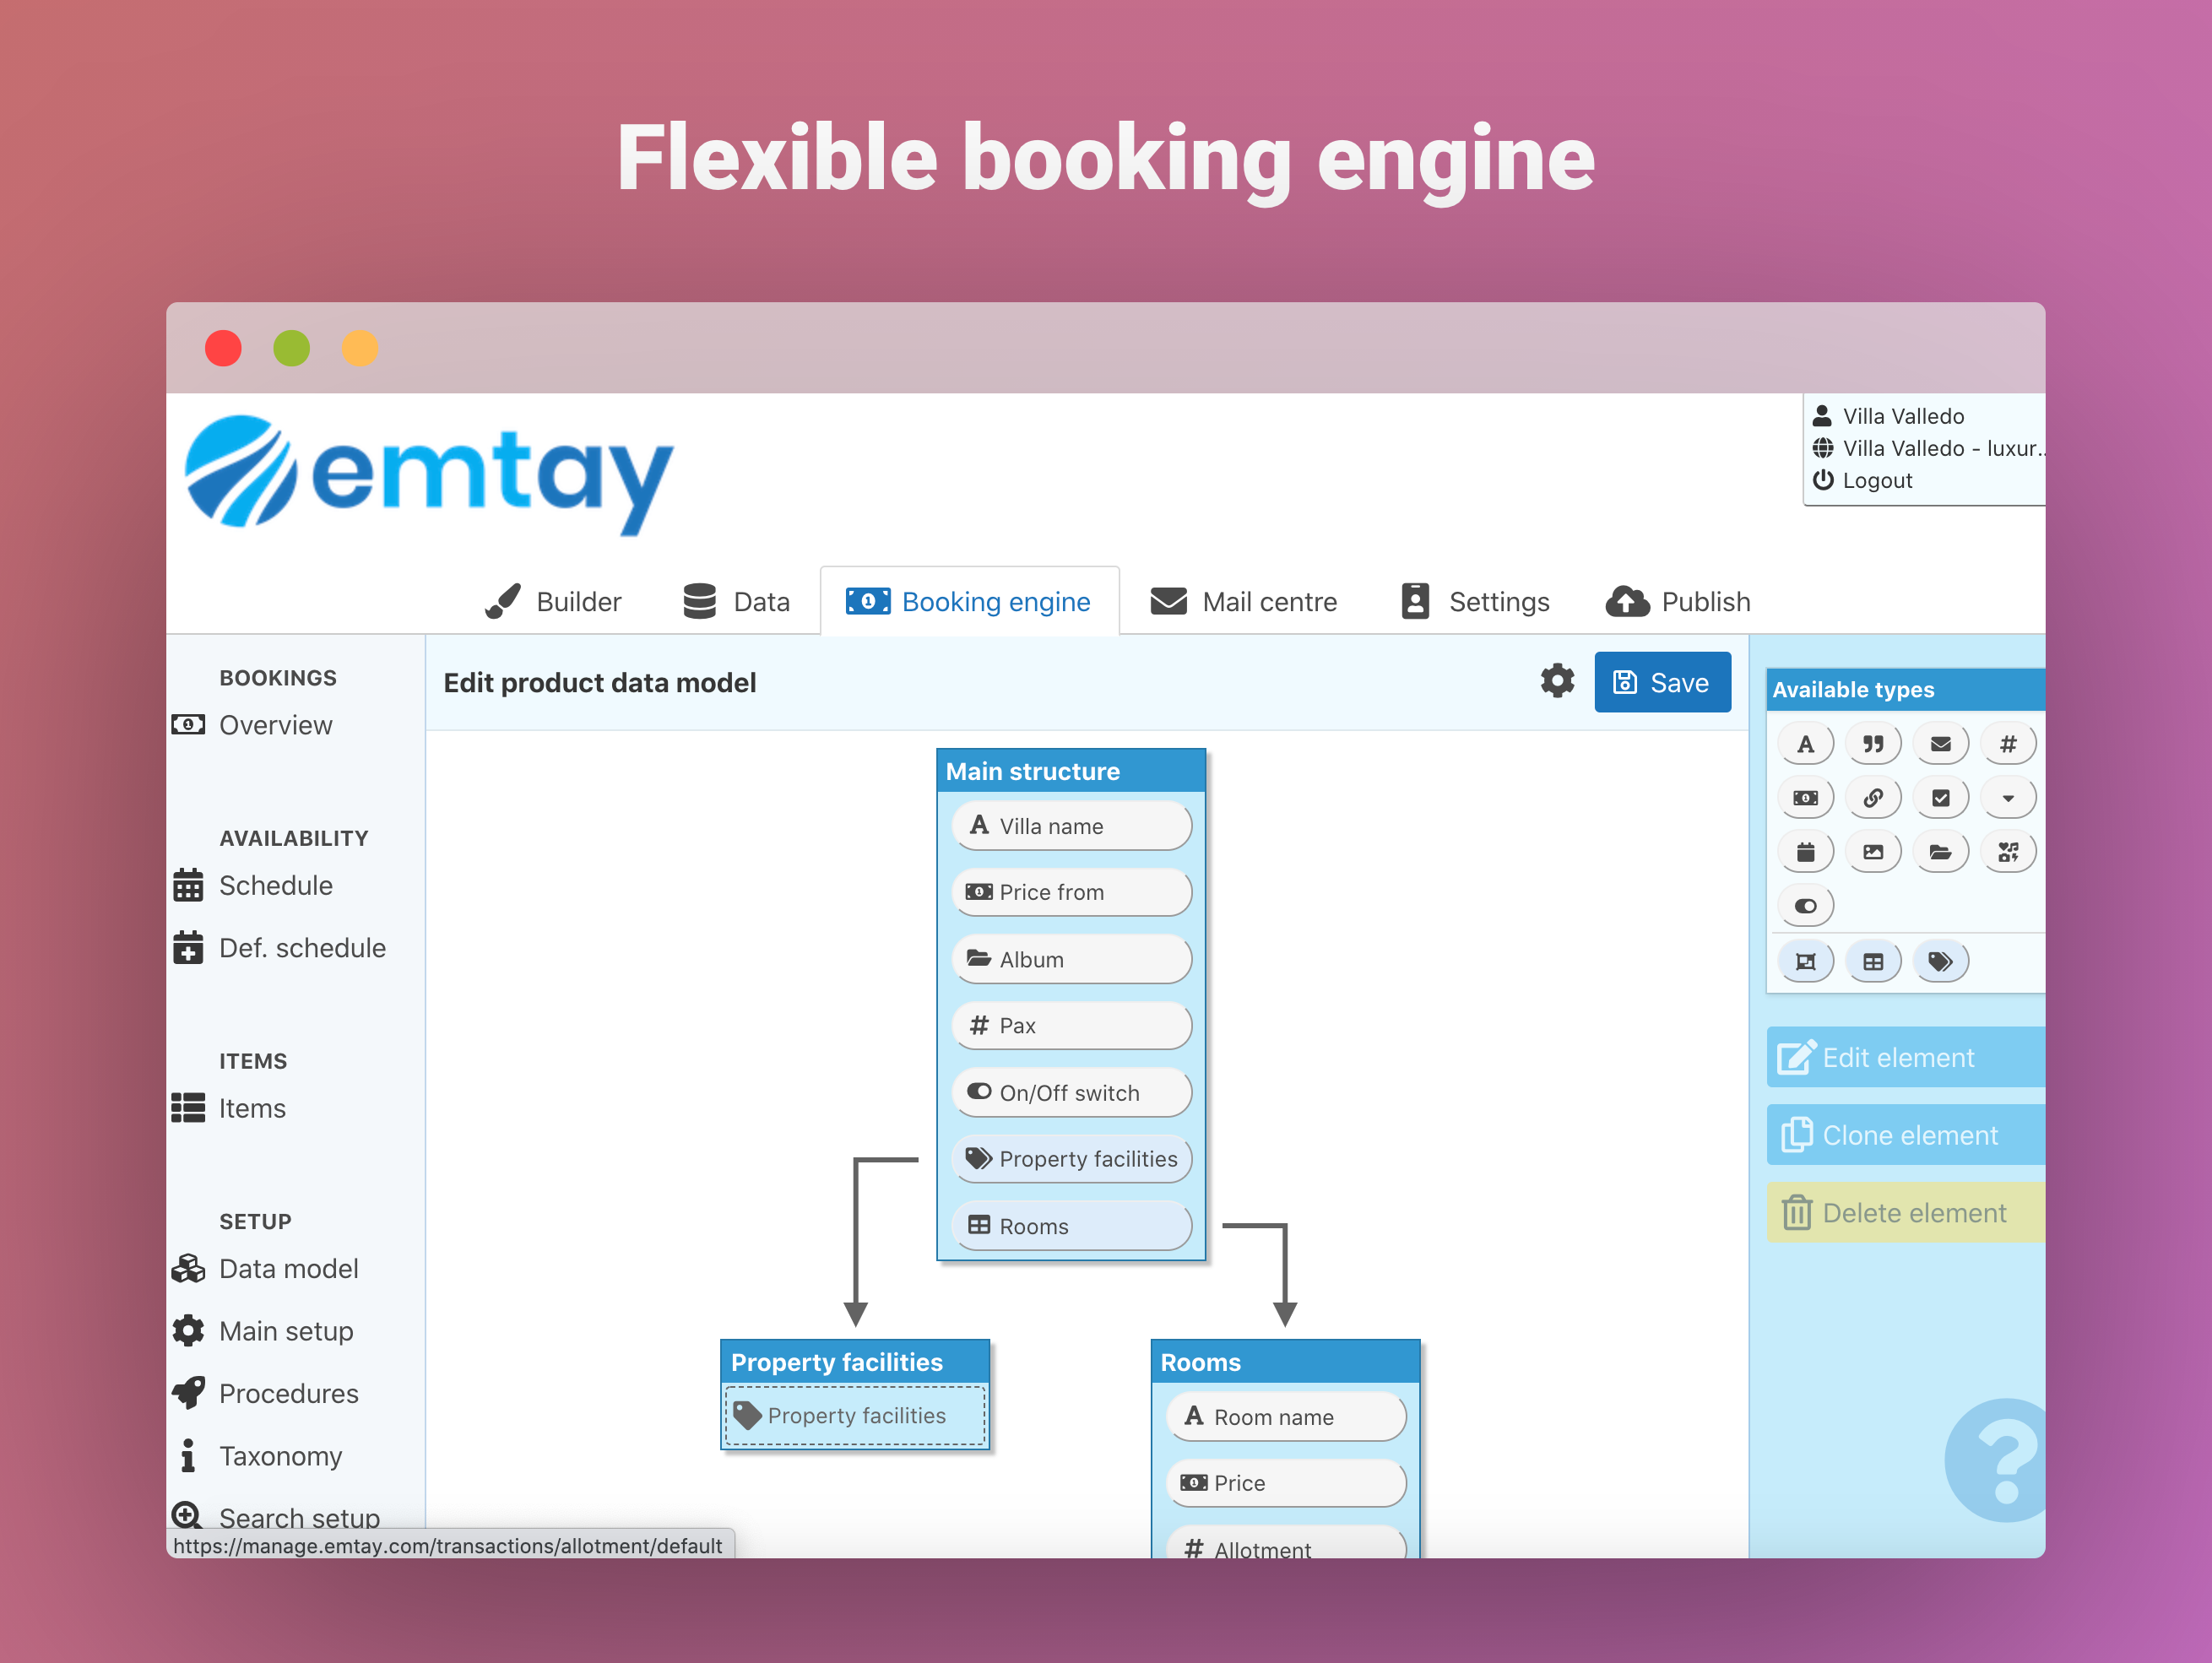Image resolution: width=2212 pixels, height=1663 pixels.
Task: Pick the checkbox type in Available types
Action: coord(1940,798)
